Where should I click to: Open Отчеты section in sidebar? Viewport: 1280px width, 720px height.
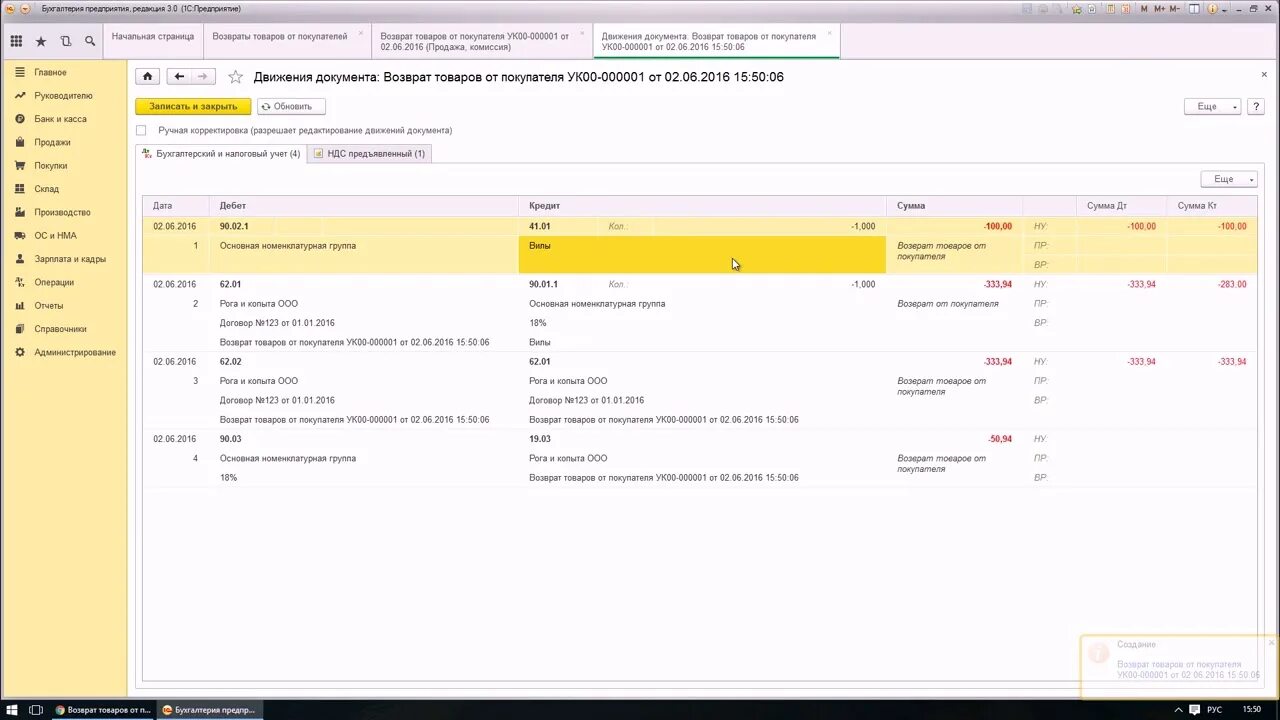coord(49,306)
